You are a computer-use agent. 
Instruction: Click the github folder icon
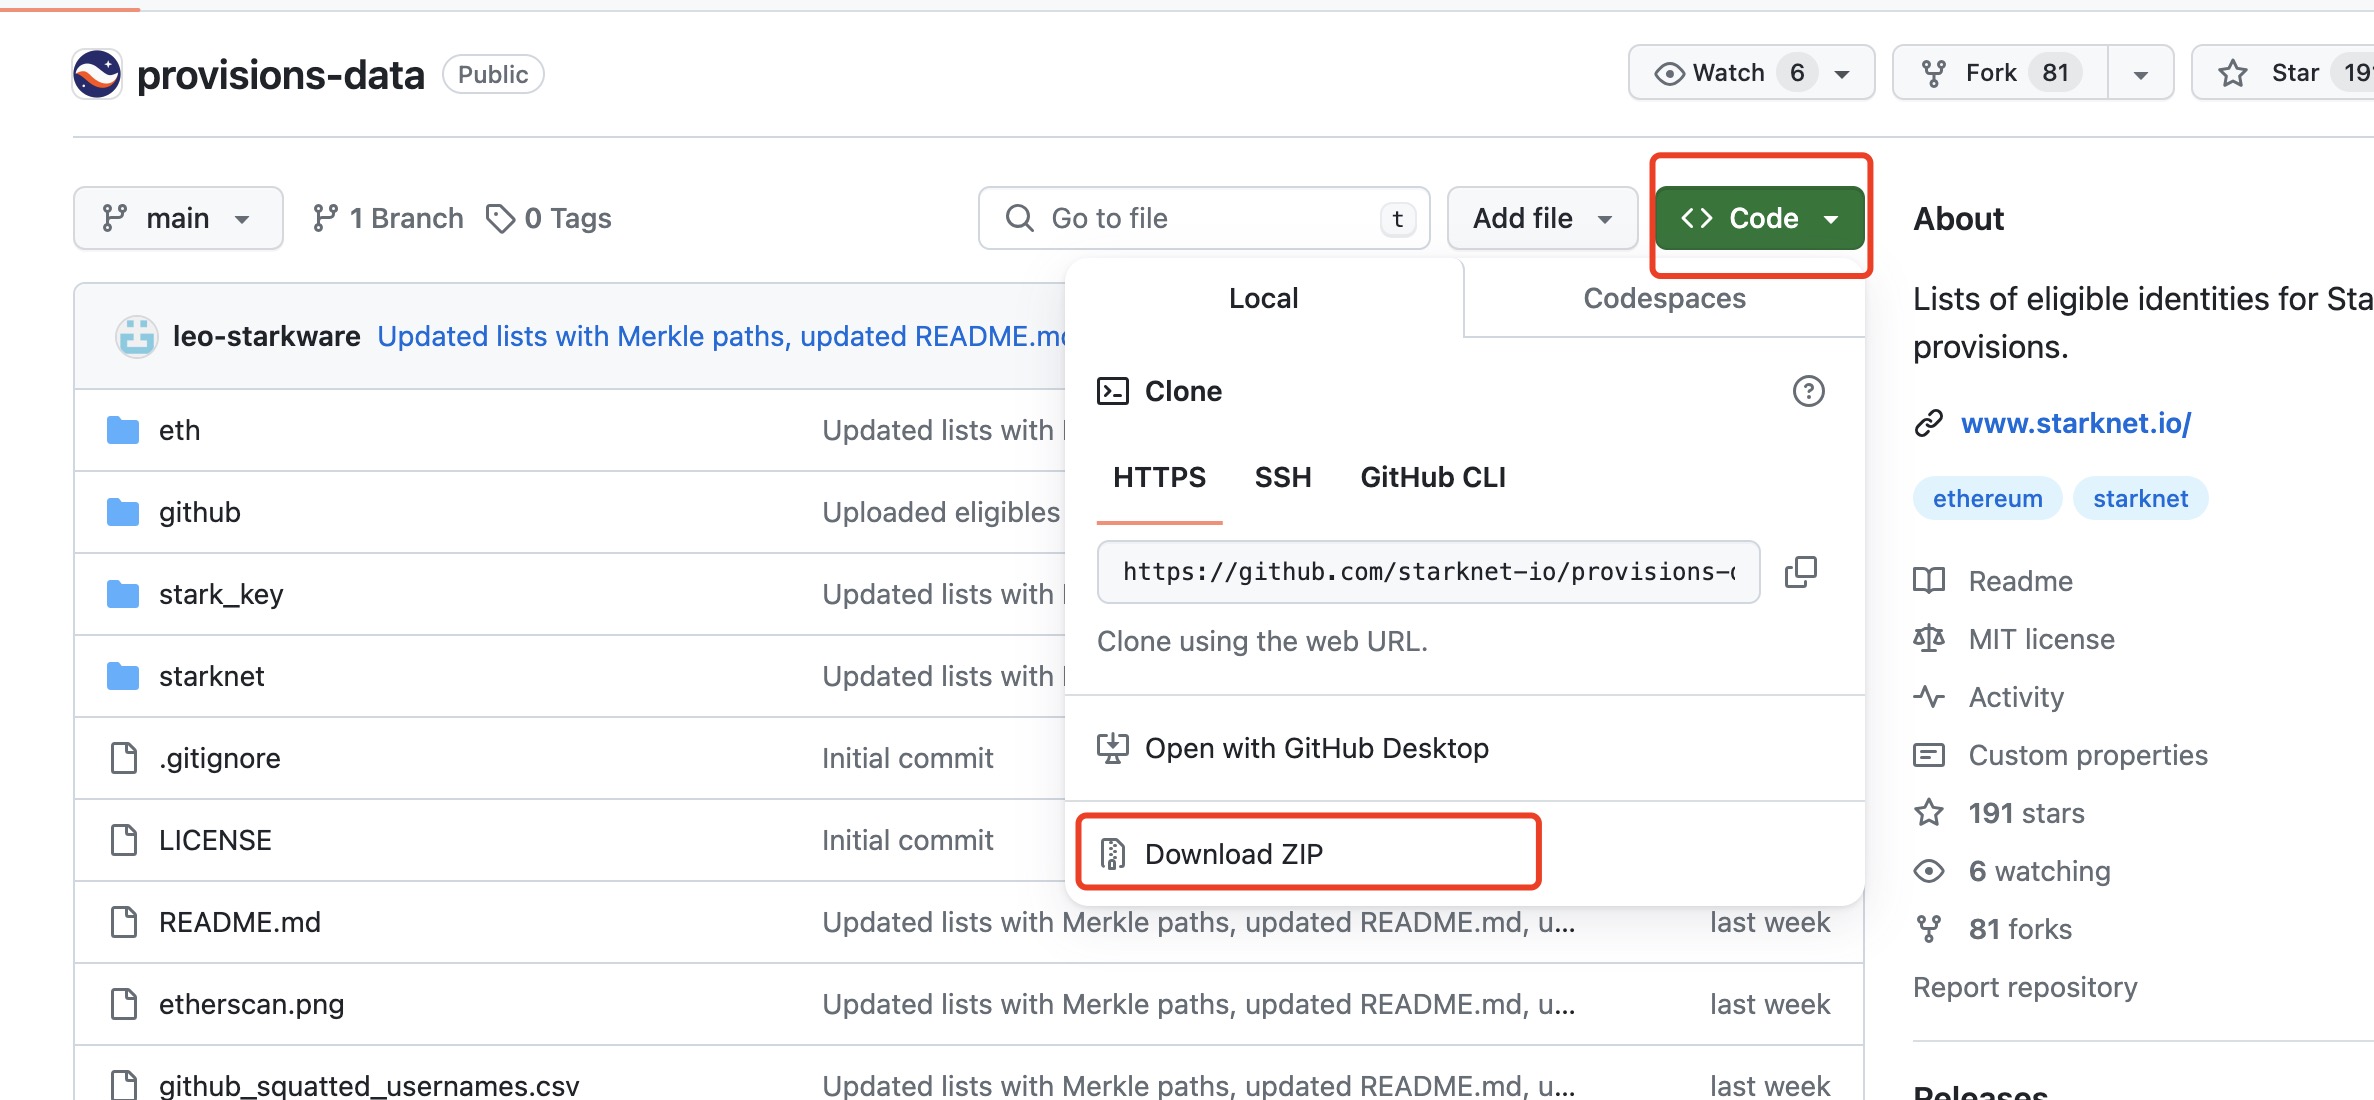click(x=123, y=513)
